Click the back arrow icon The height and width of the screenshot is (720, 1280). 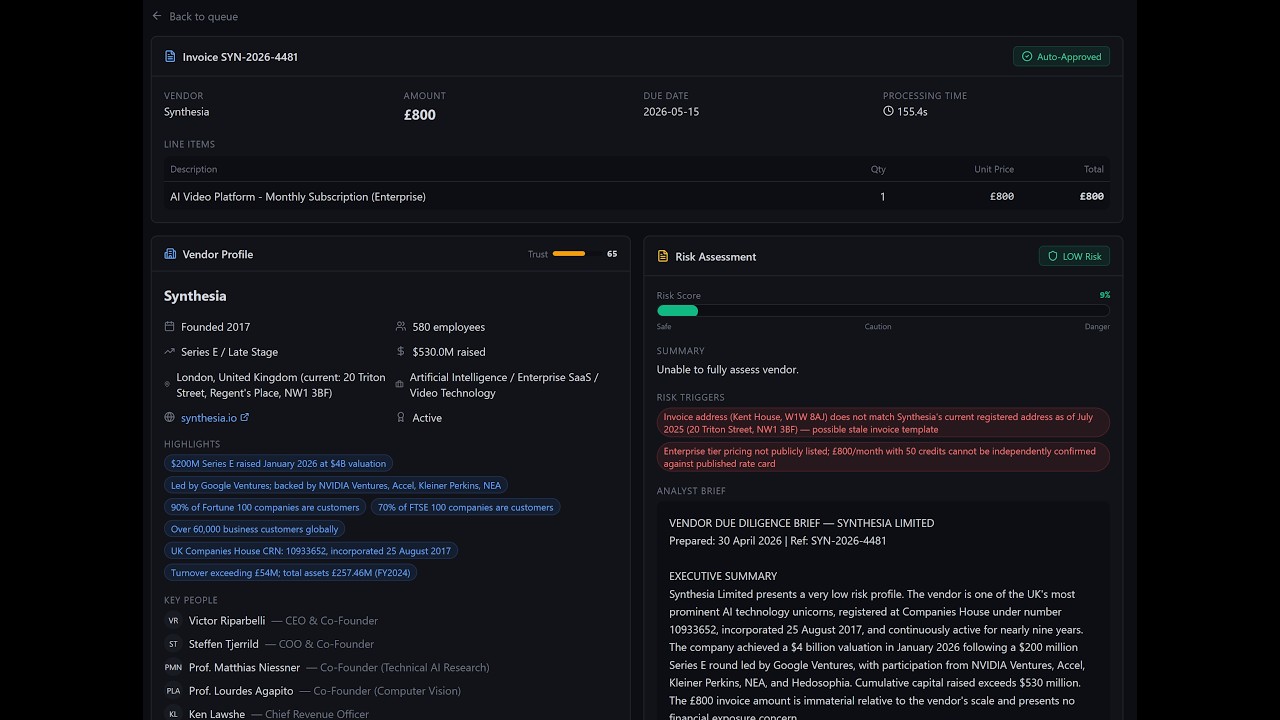pyautogui.click(x=157, y=16)
